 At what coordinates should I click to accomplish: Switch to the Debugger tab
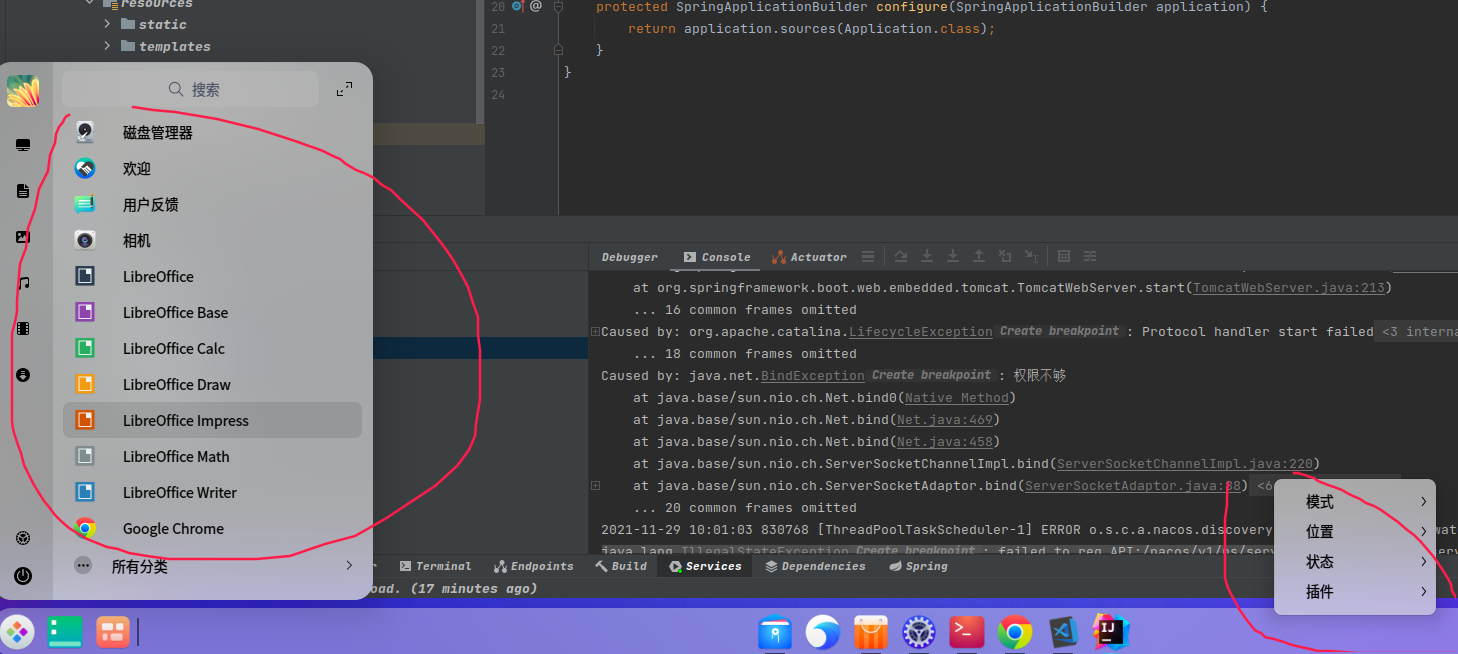click(x=629, y=257)
